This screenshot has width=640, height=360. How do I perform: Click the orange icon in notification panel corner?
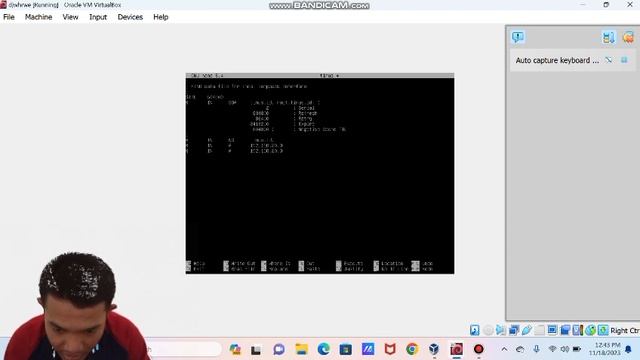coord(628,38)
